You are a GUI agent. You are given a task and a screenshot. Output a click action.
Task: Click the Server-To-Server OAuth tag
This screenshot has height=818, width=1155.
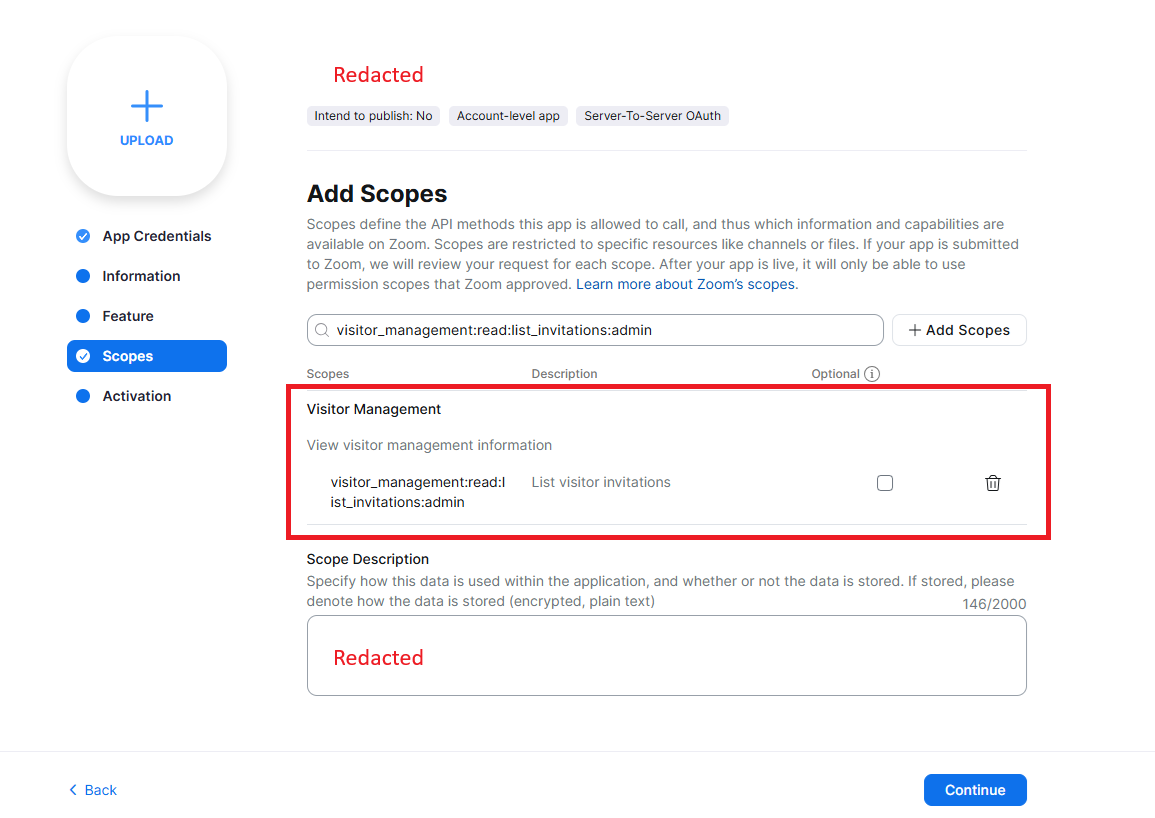(x=652, y=116)
